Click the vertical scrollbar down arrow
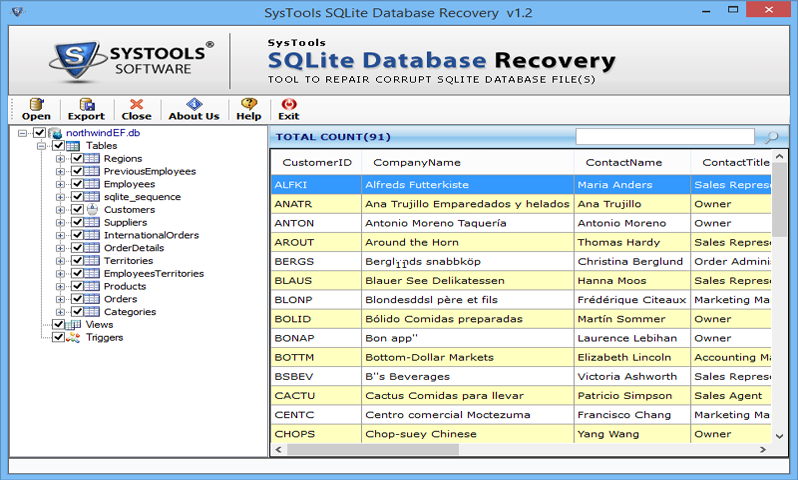 coord(779,436)
